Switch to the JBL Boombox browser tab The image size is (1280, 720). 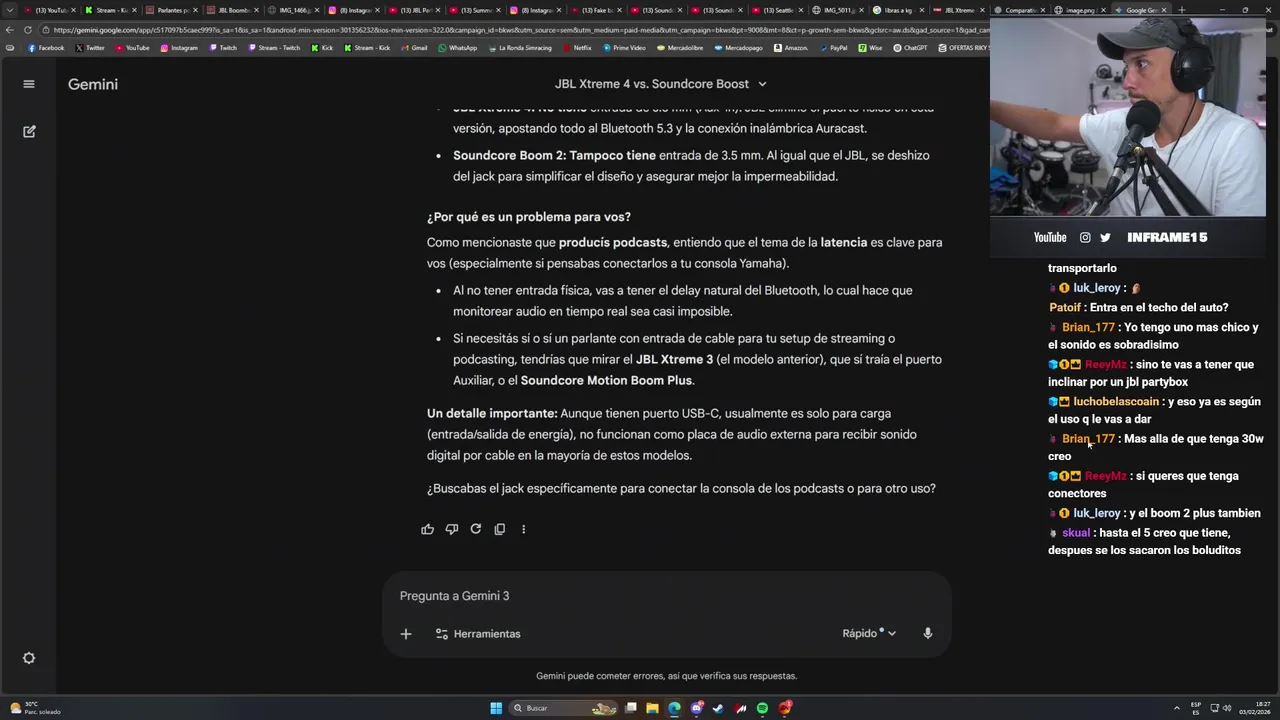[232, 10]
